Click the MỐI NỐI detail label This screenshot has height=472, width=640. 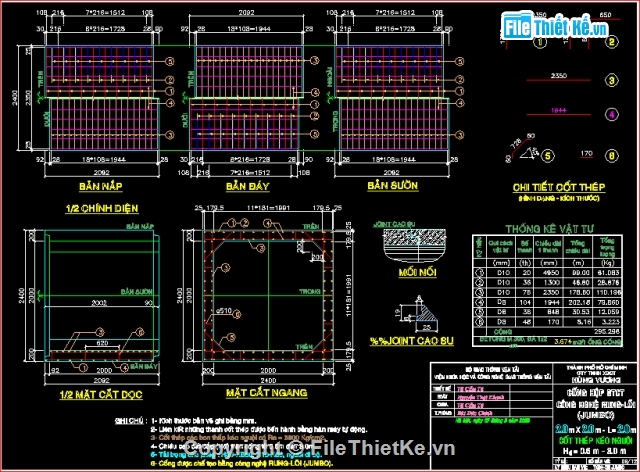click(x=418, y=272)
